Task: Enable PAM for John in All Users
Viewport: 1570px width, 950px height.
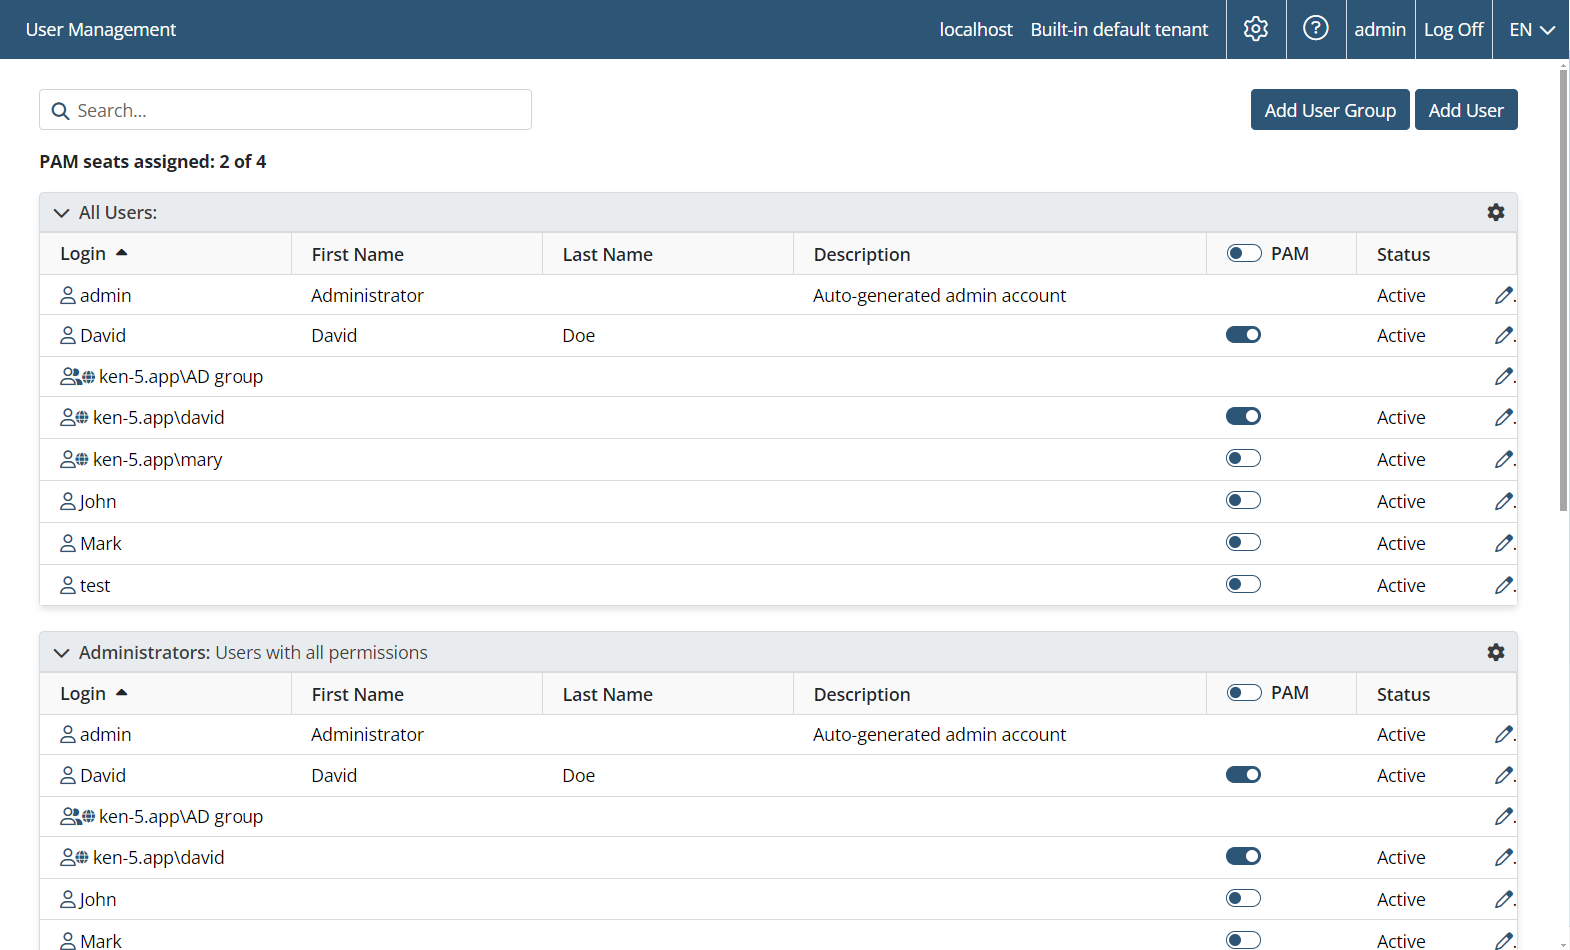Action: click(1243, 500)
